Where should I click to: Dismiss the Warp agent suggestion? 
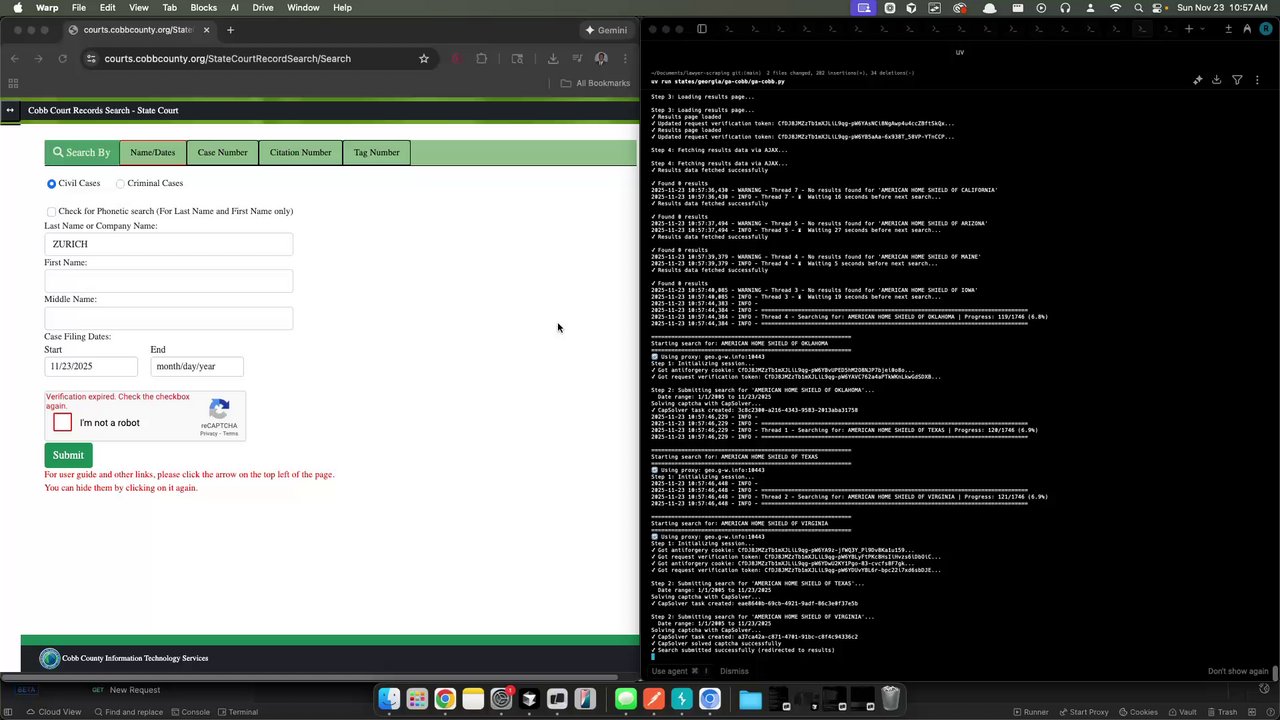(x=734, y=671)
